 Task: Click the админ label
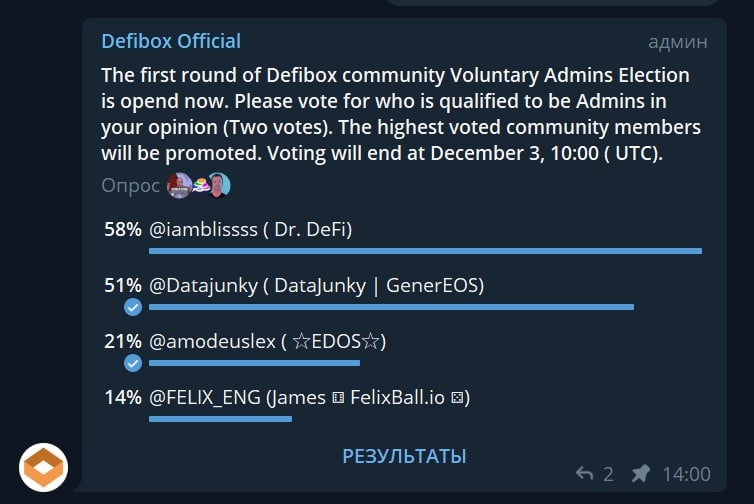click(x=677, y=42)
